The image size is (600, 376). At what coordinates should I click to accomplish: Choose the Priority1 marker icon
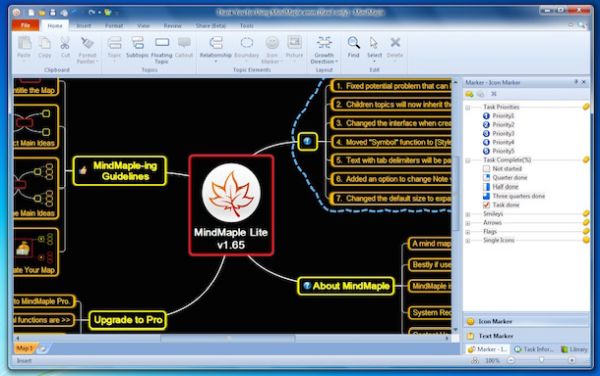pyautogui.click(x=486, y=116)
